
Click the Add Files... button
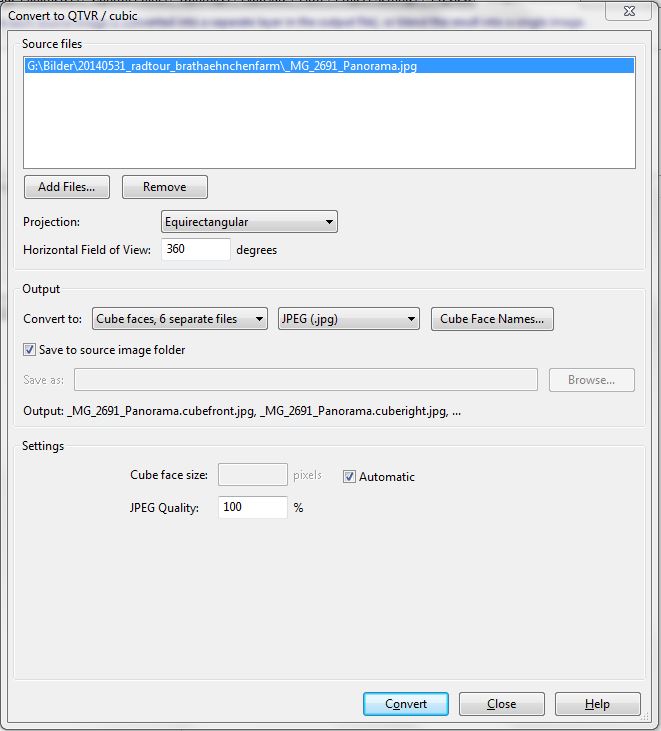67,187
